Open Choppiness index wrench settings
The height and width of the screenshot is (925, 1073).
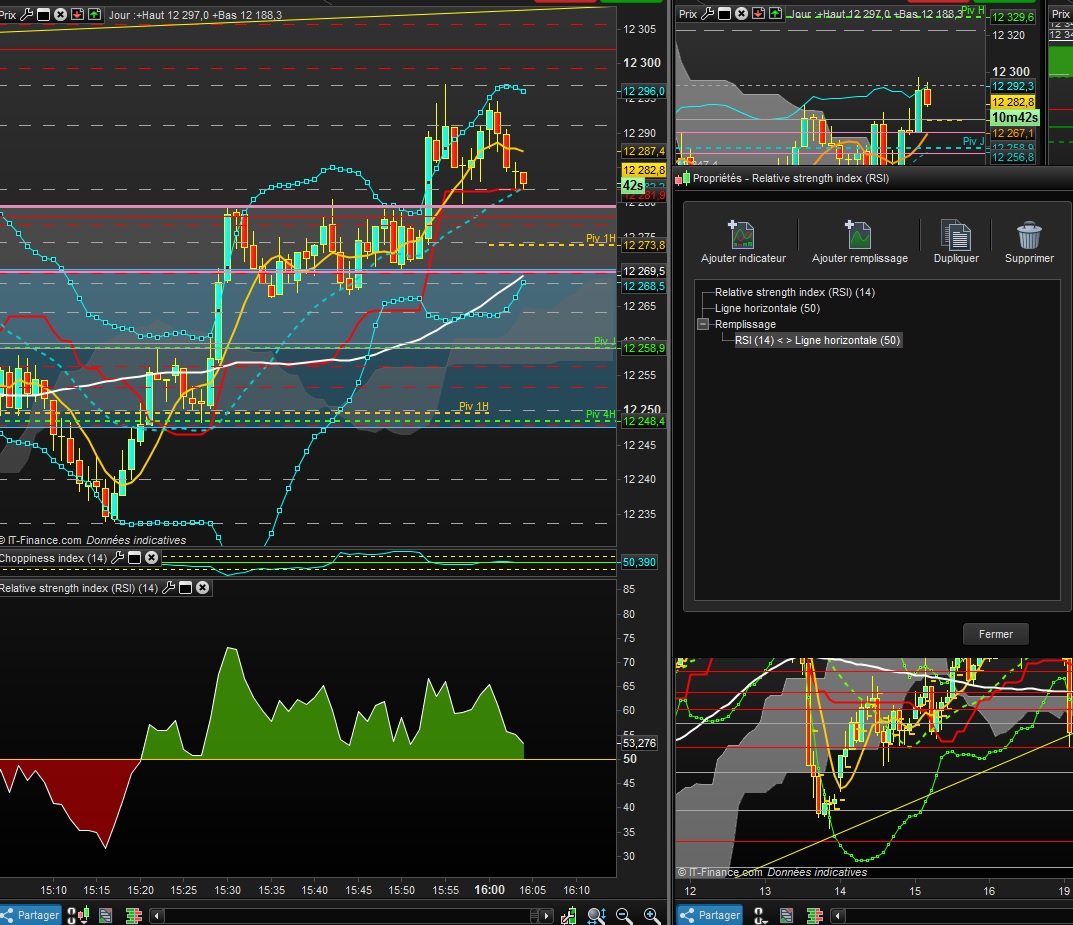pyautogui.click(x=118, y=558)
